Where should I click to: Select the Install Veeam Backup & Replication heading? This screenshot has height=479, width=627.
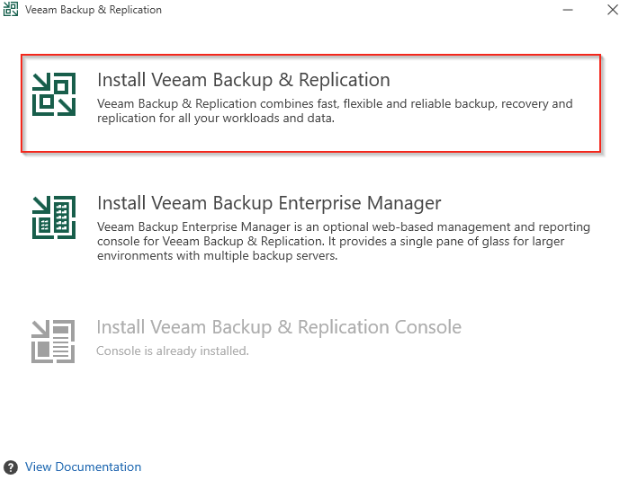243,80
